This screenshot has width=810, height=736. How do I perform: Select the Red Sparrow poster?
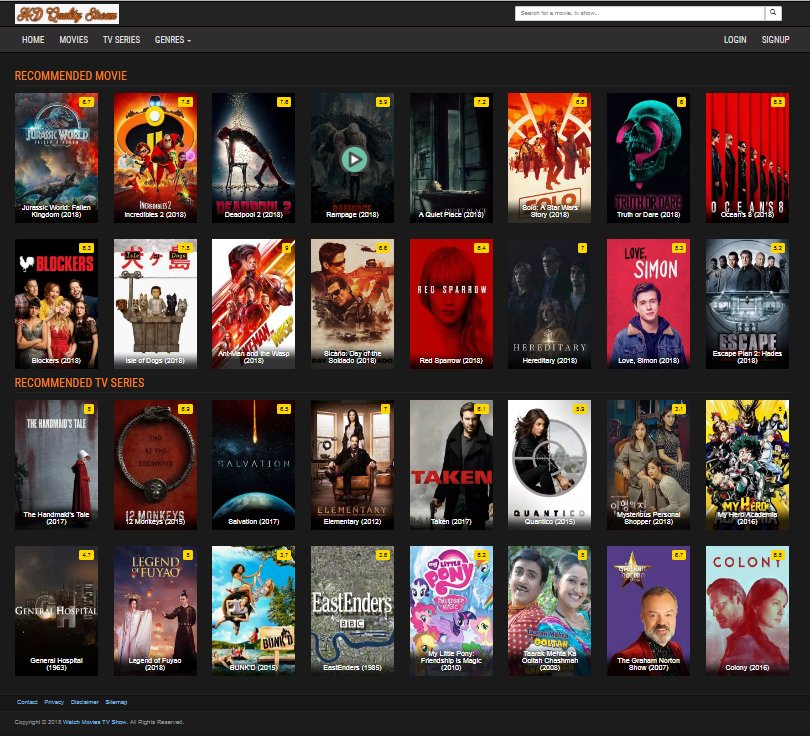pos(451,304)
